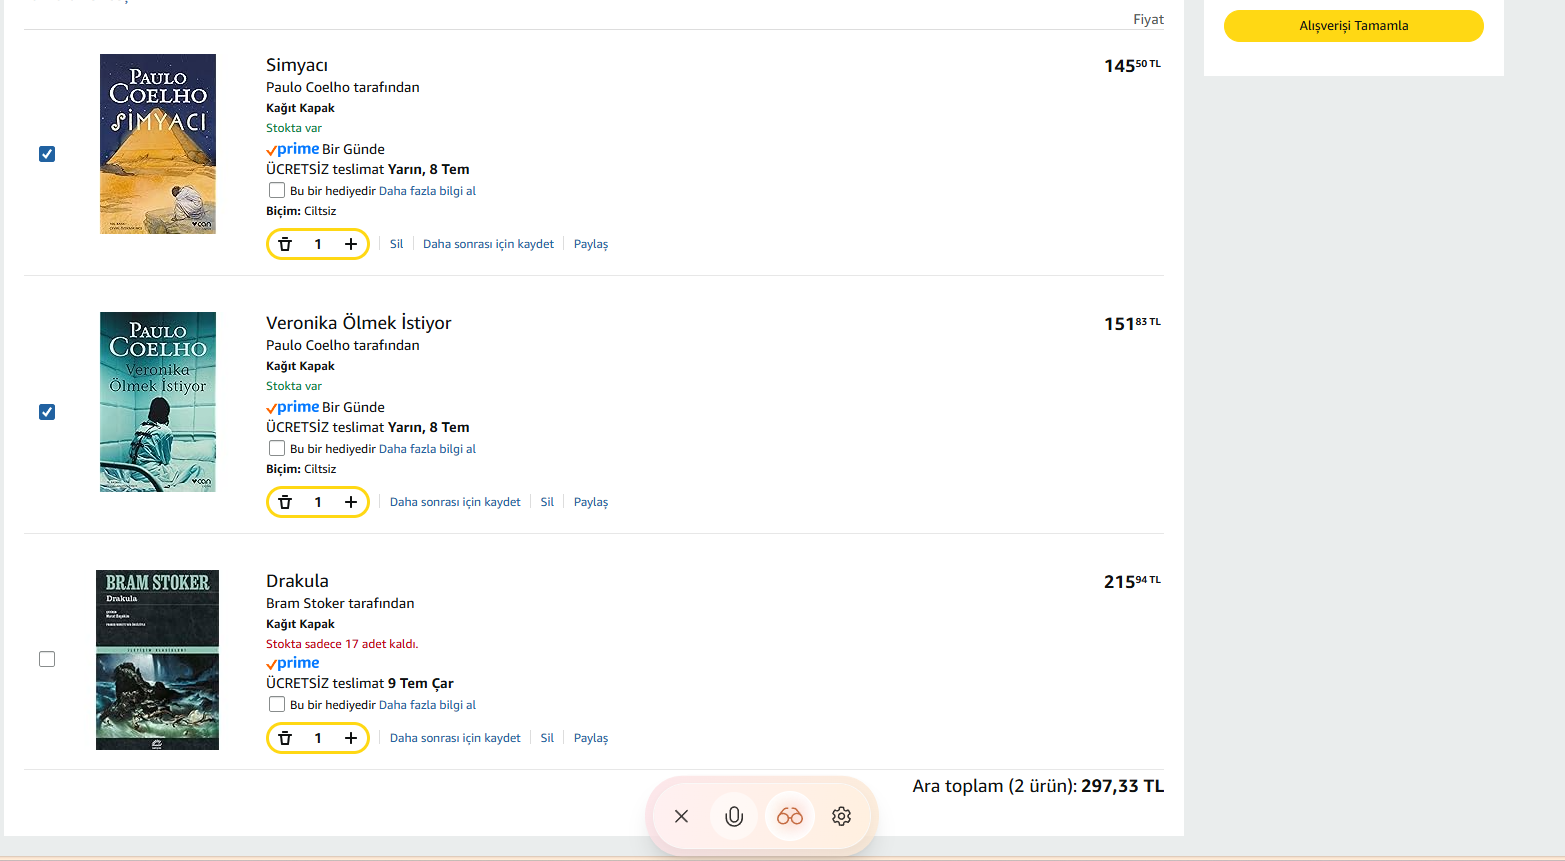Open 'Daha fazla bilgi al' under Drakula

pyautogui.click(x=427, y=705)
